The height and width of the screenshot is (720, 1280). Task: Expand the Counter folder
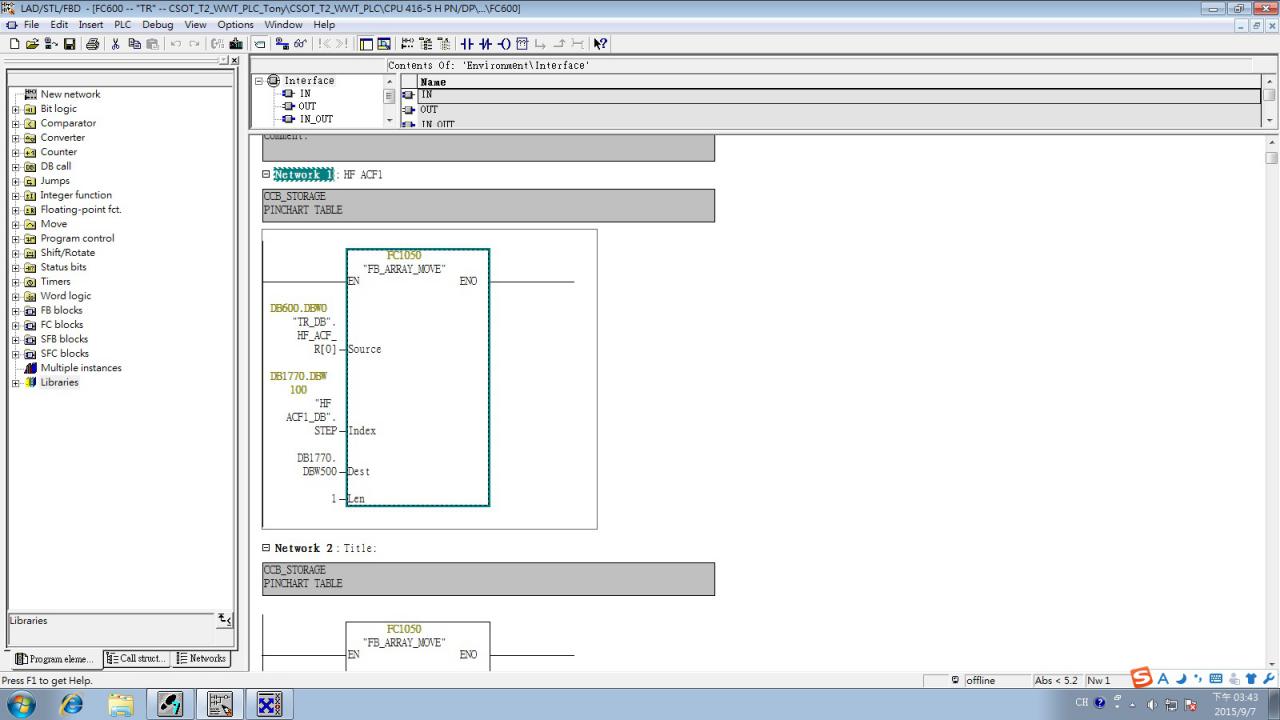tap(15, 152)
